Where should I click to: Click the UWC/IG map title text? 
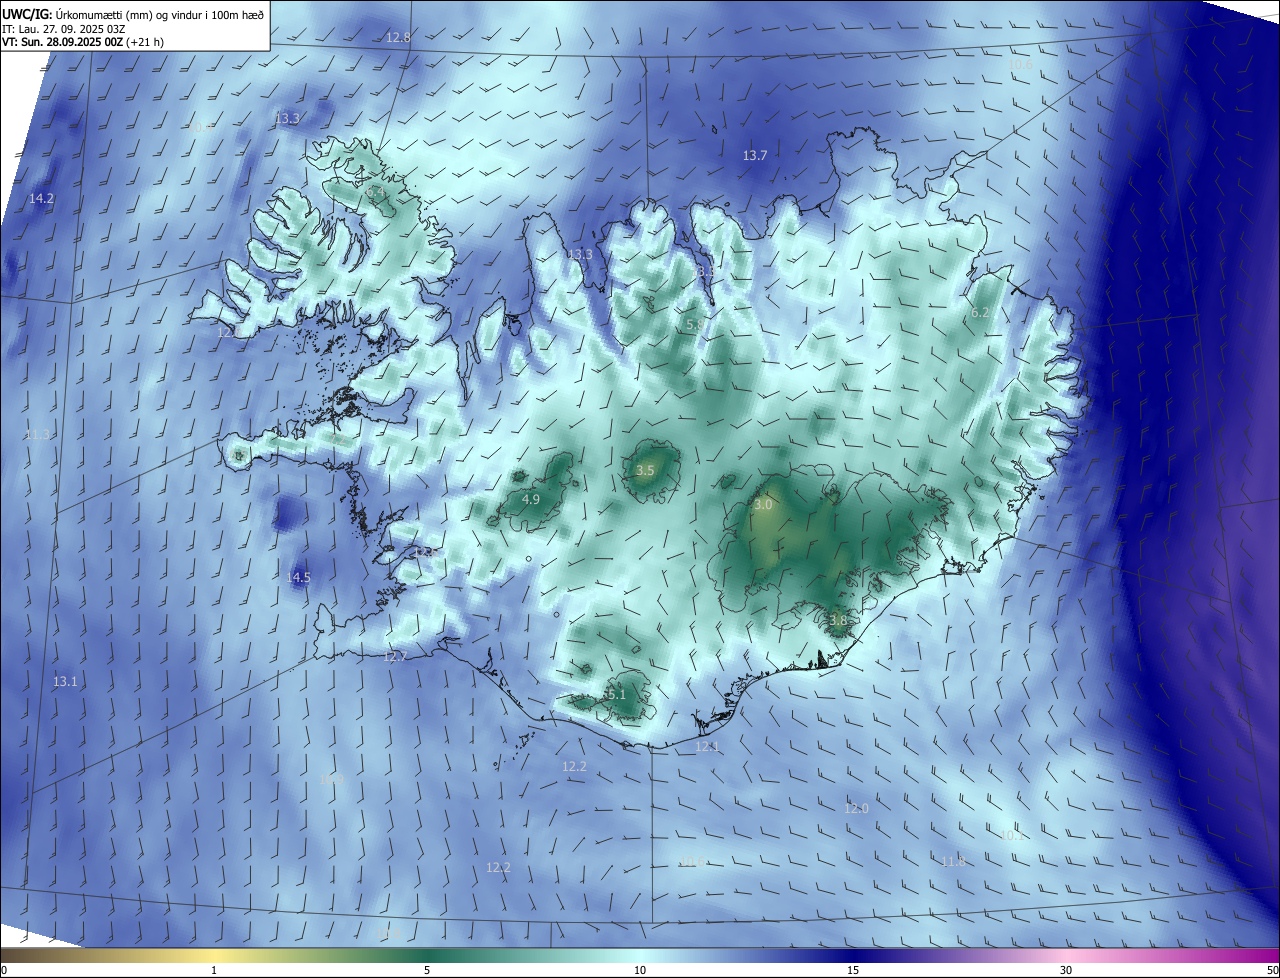tap(133, 13)
